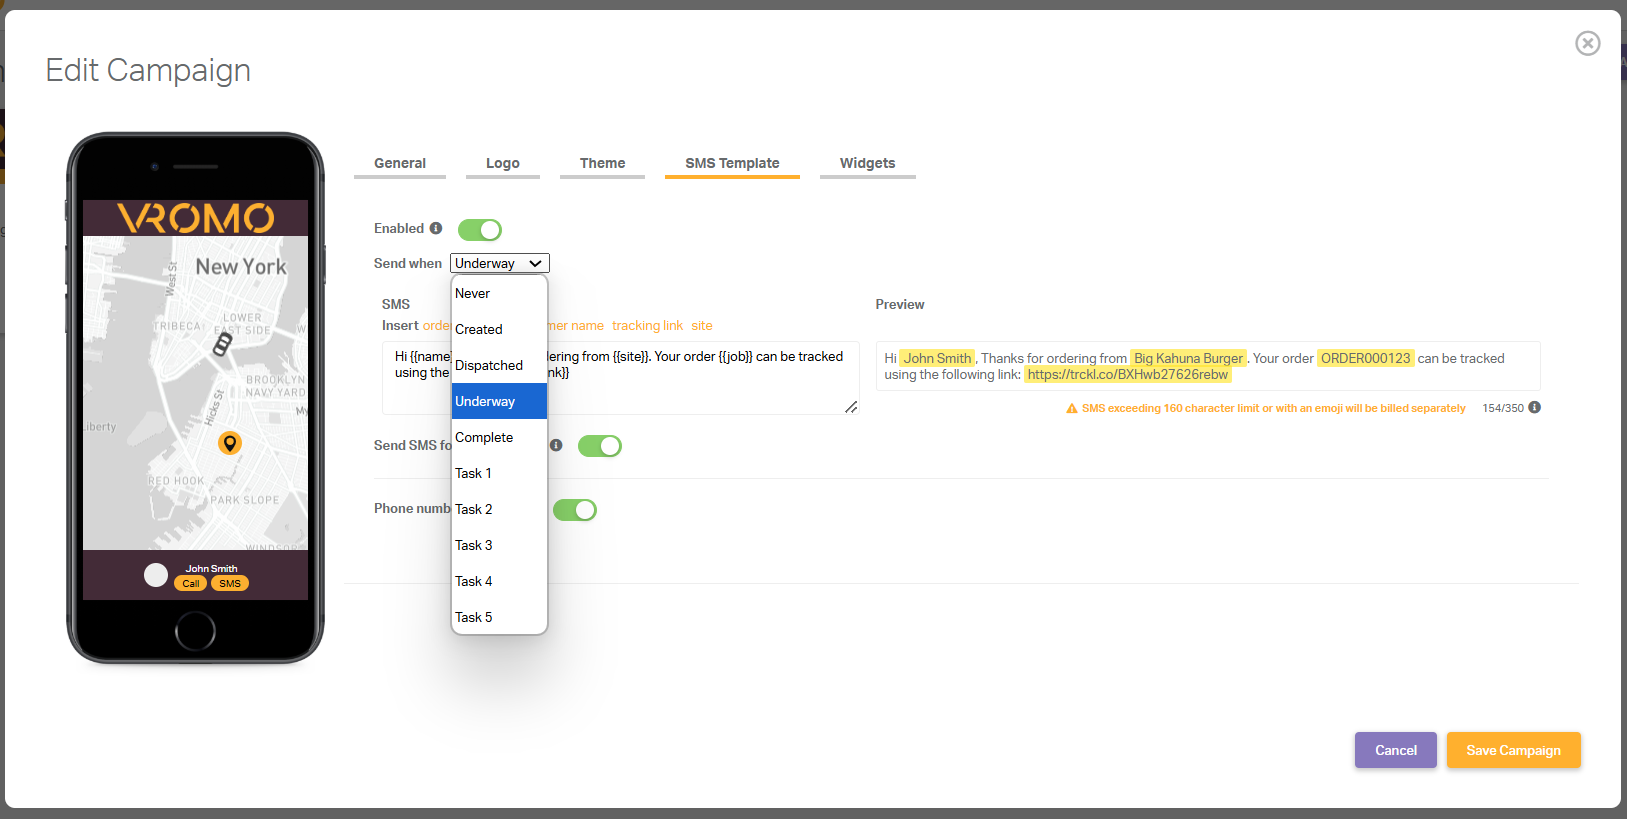Click Save Campaign button
Viewport: 1627px width, 819px height.
click(x=1514, y=750)
